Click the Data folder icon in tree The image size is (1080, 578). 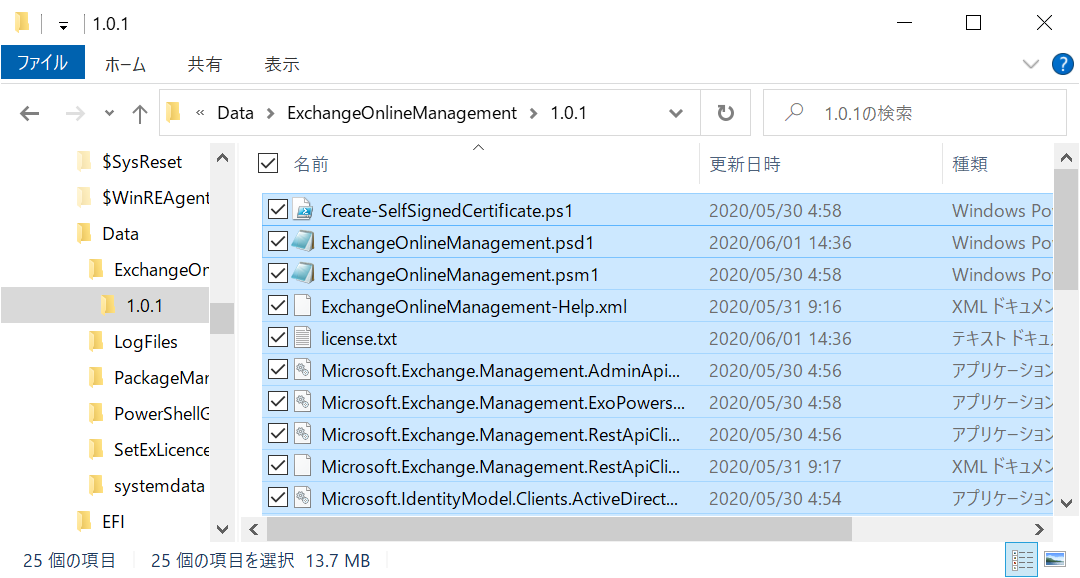pyautogui.click(x=84, y=233)
